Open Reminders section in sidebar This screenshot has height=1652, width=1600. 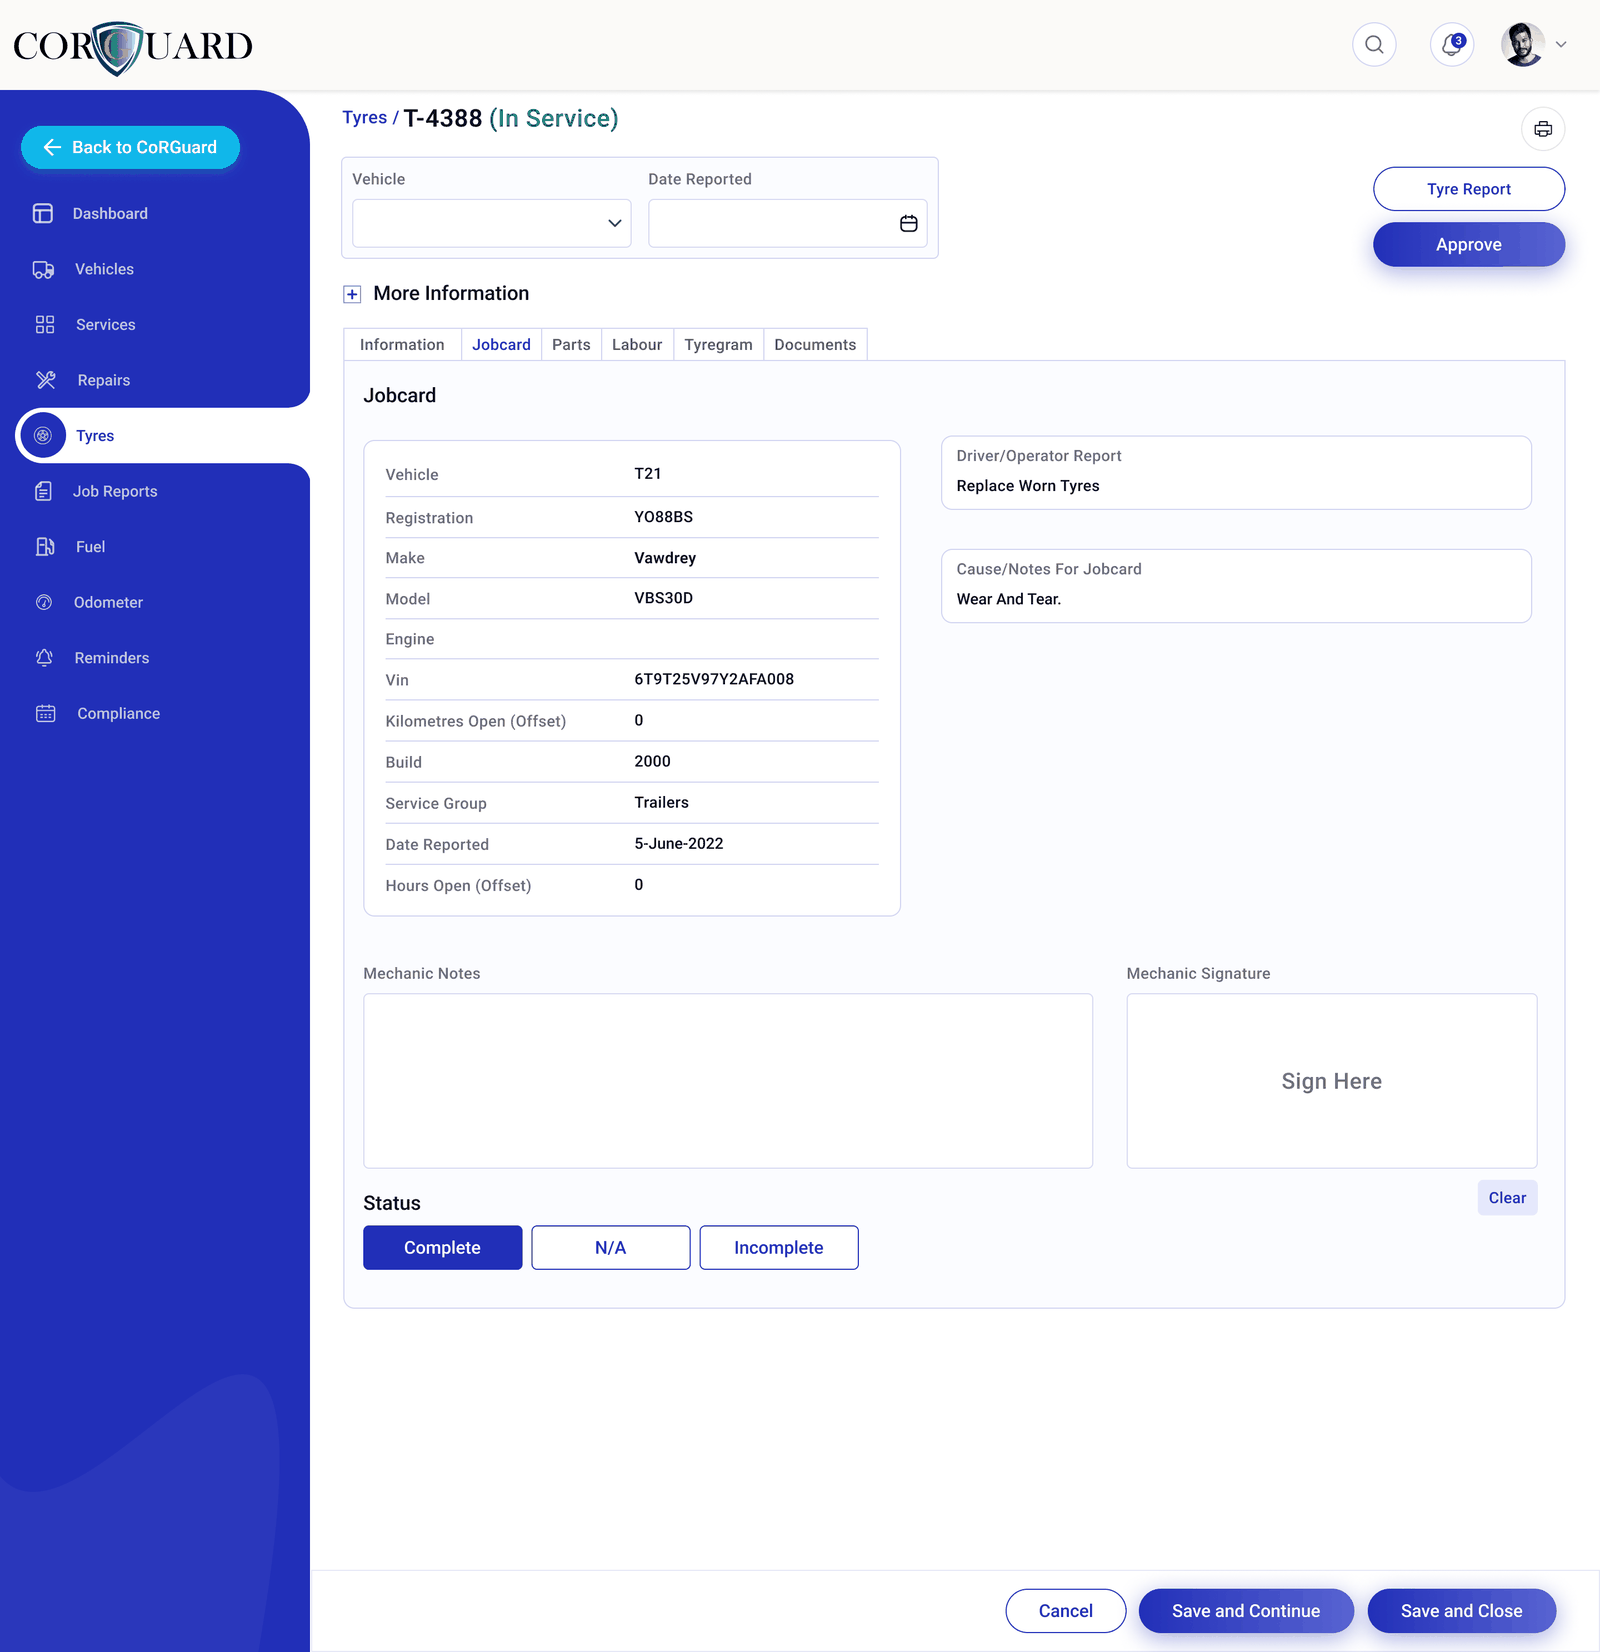(112, 658)
